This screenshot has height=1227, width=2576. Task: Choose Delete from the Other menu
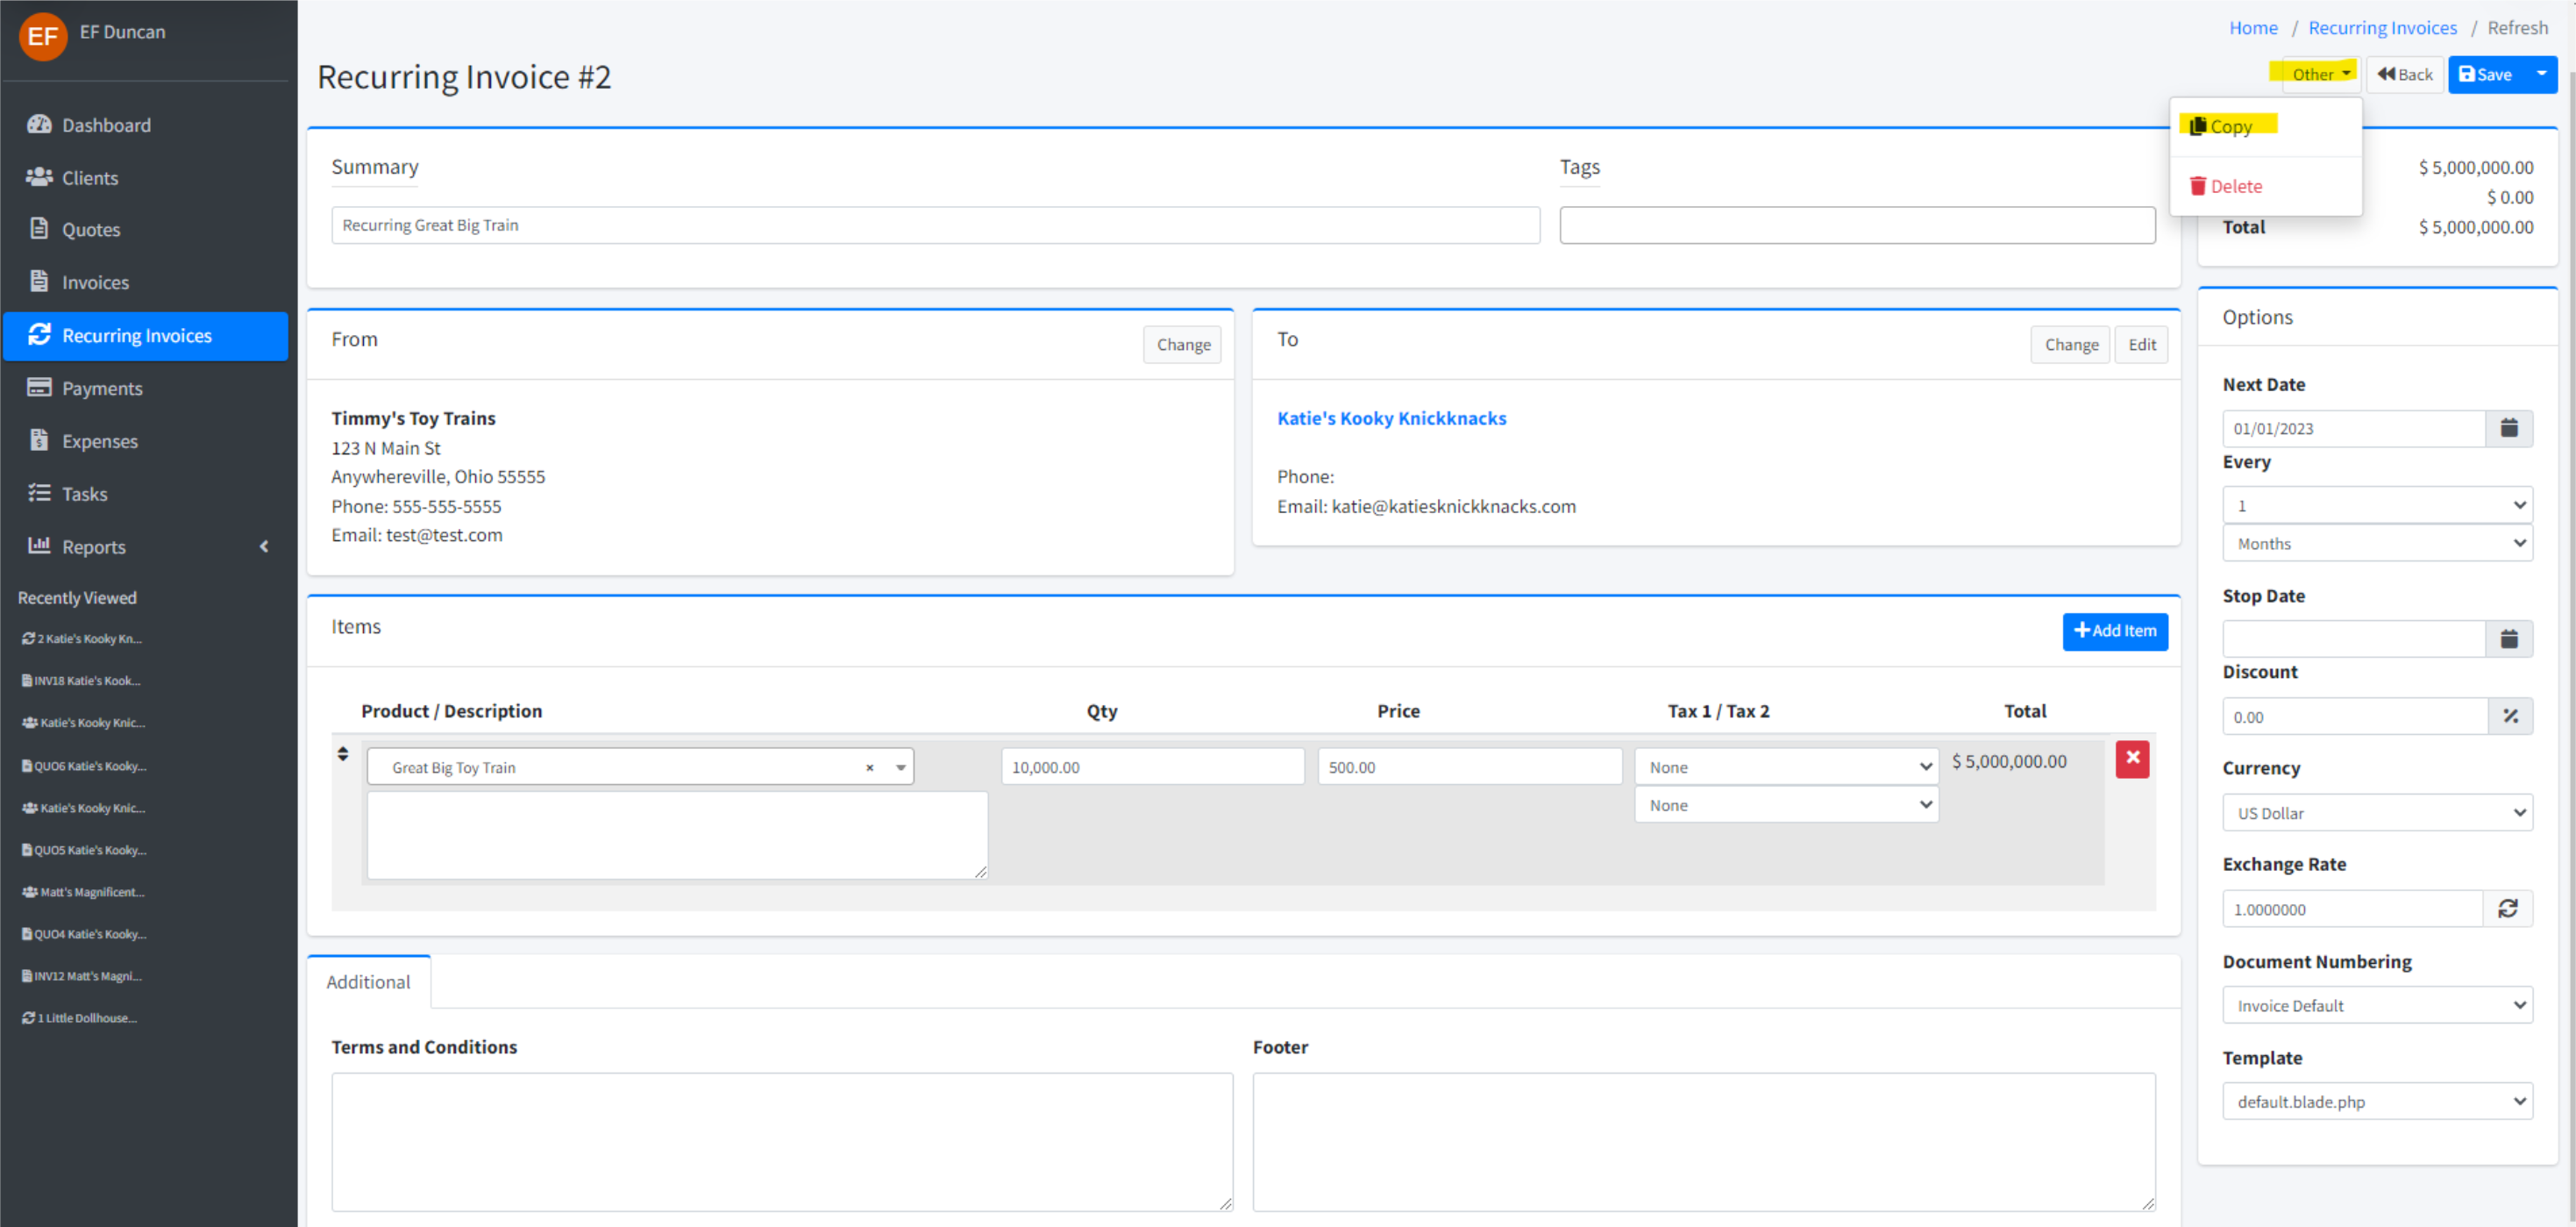(x=2234, y=186)
